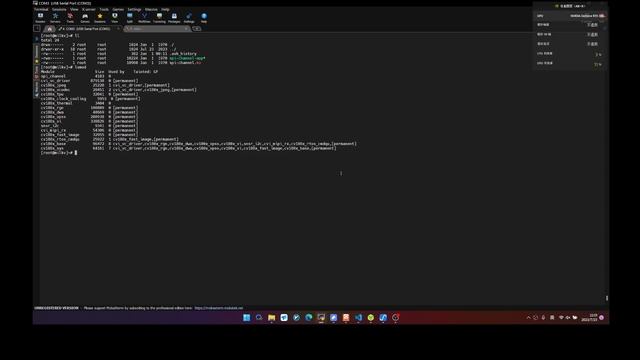Click the Split toolbar icon
The width and height of the screenshot is (640, 360).
[x=129, y=18]
